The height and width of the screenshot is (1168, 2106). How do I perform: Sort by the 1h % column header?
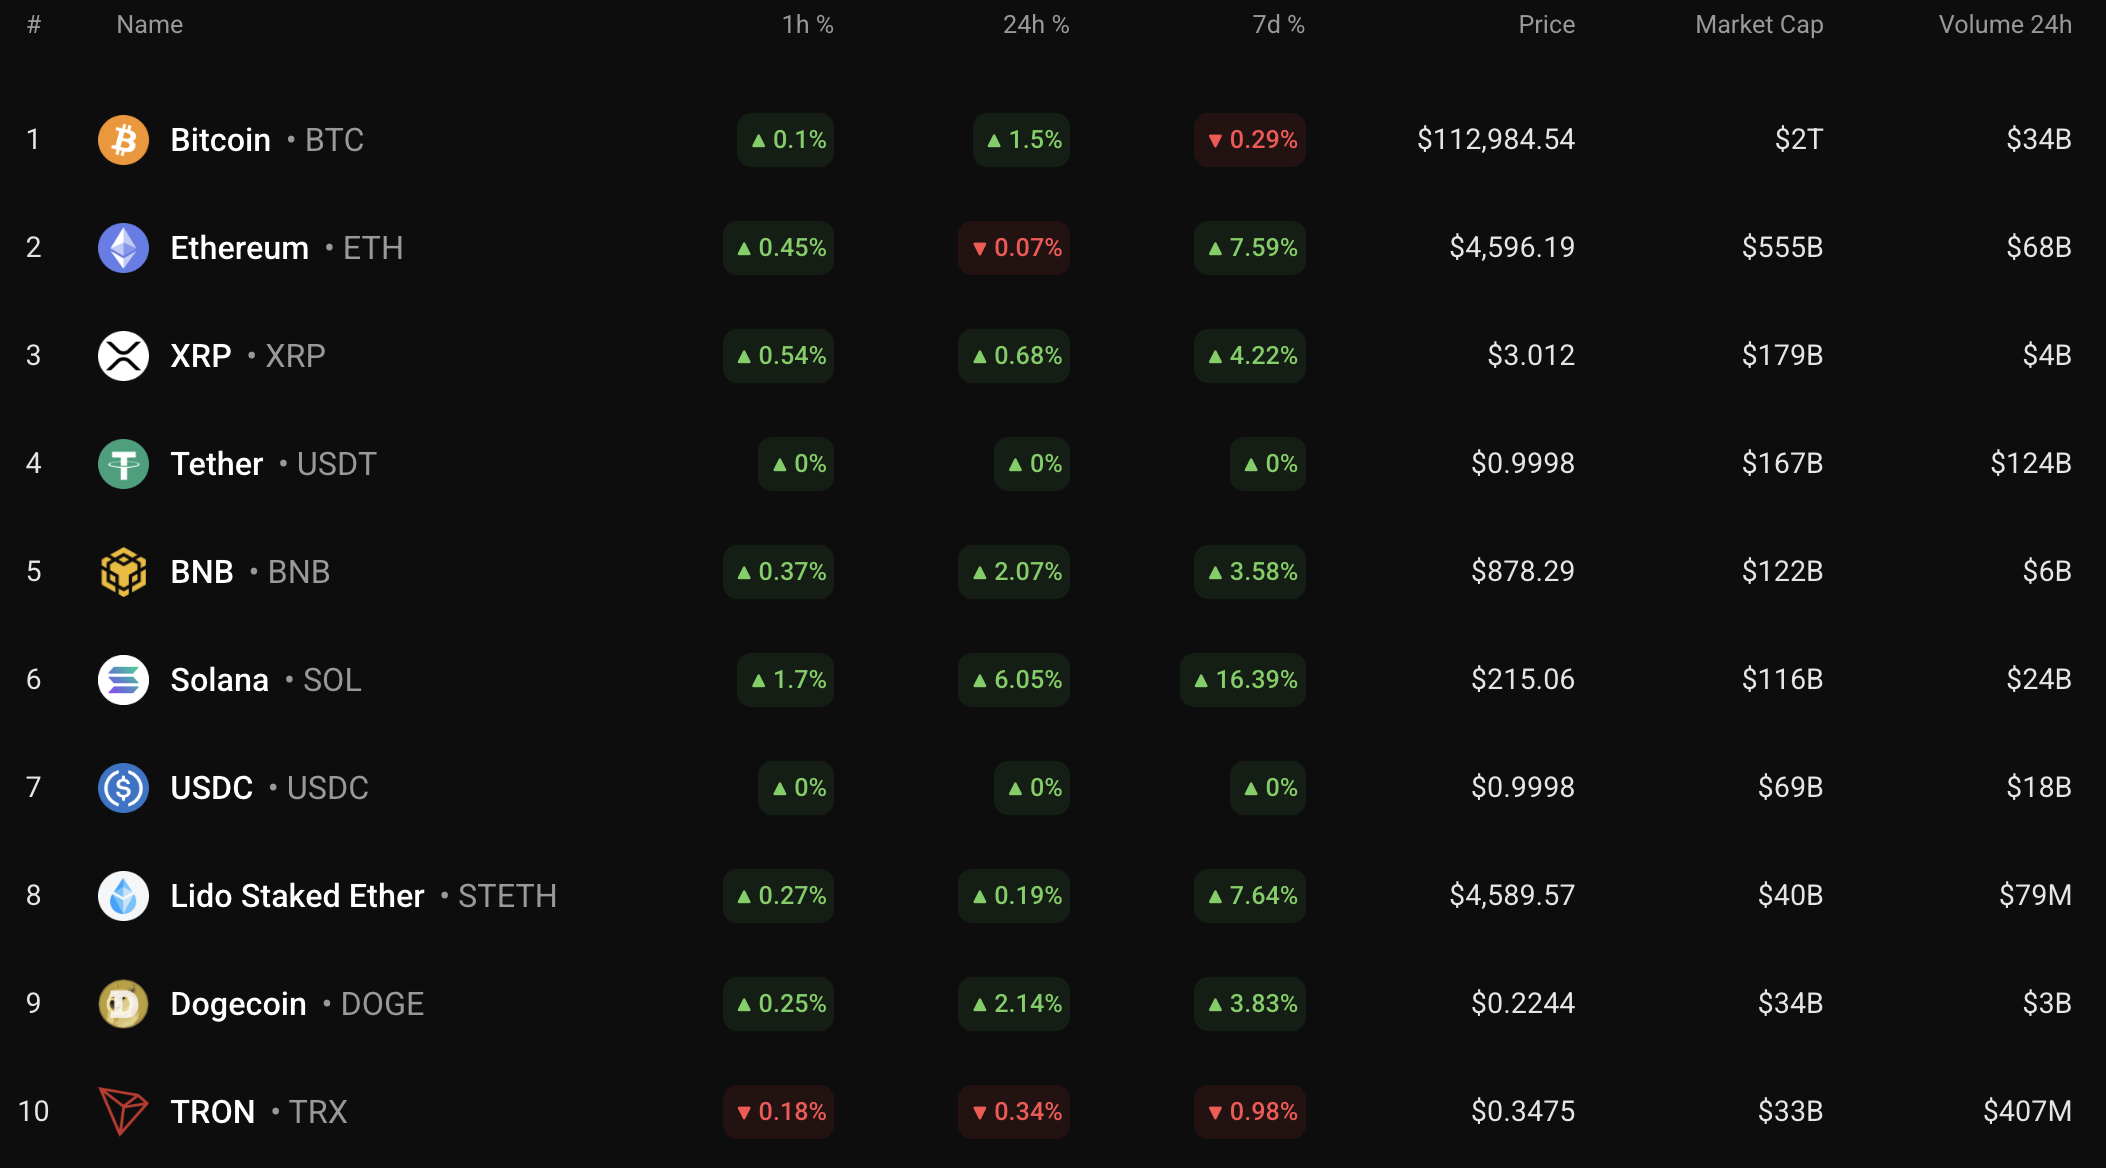pyautogui.click(x=807, y=25)
